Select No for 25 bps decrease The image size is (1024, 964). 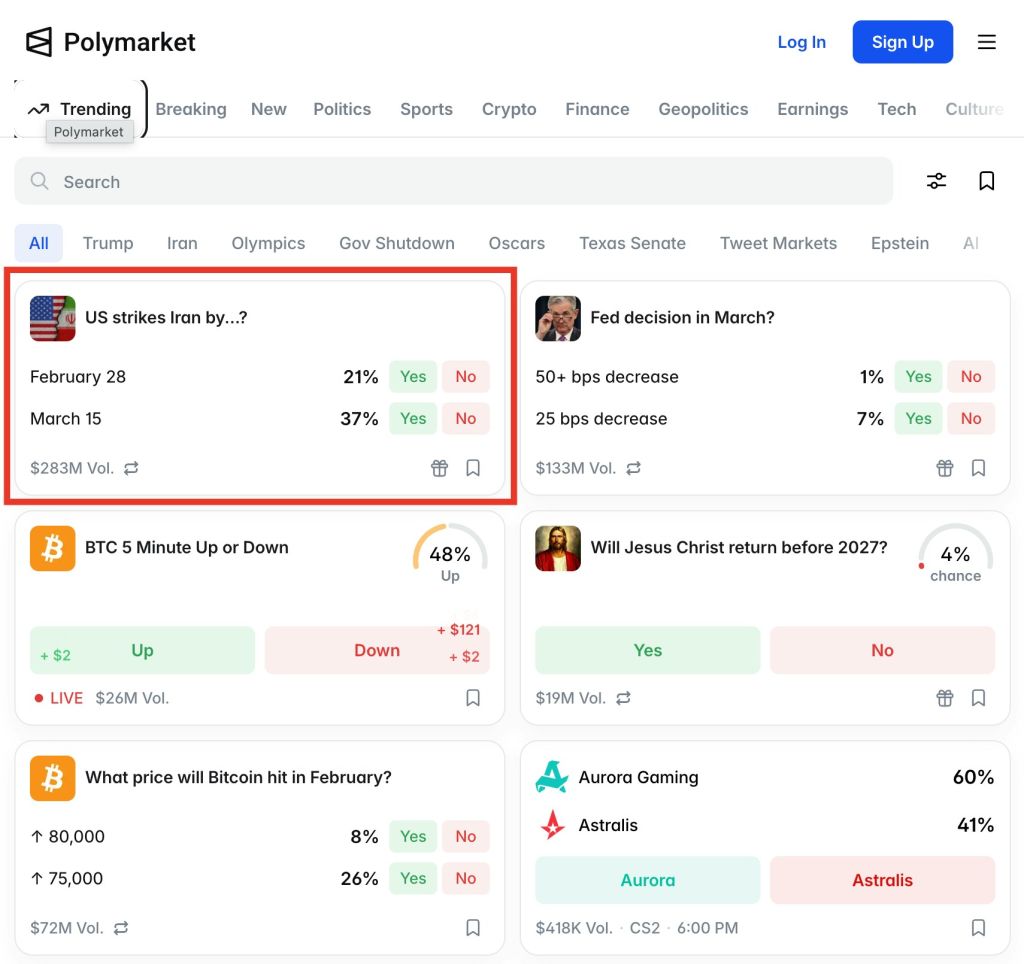(970, 419)
